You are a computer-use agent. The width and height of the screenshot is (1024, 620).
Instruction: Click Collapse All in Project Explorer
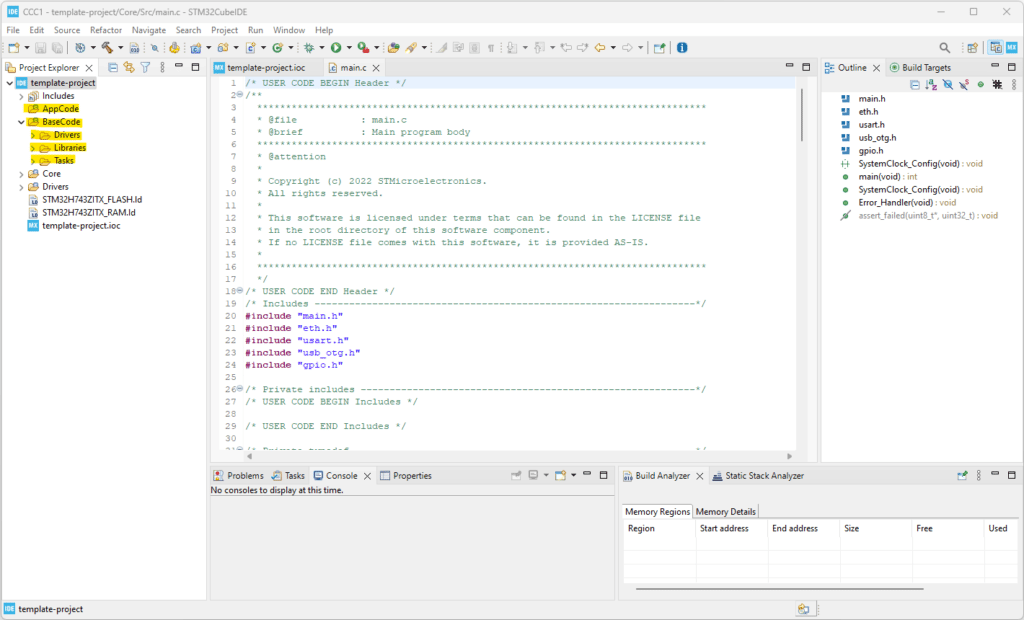112,67
